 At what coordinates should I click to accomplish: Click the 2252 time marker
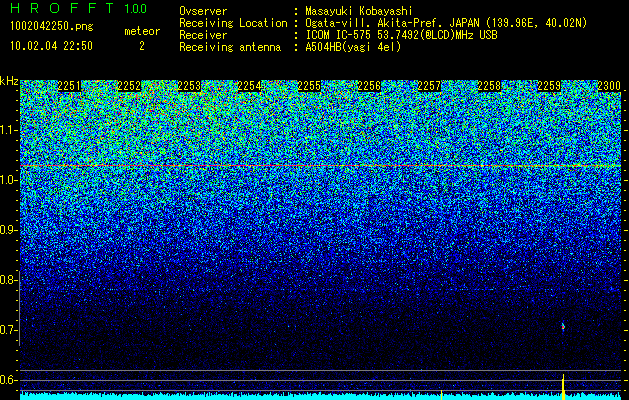[x=129, y=86]
